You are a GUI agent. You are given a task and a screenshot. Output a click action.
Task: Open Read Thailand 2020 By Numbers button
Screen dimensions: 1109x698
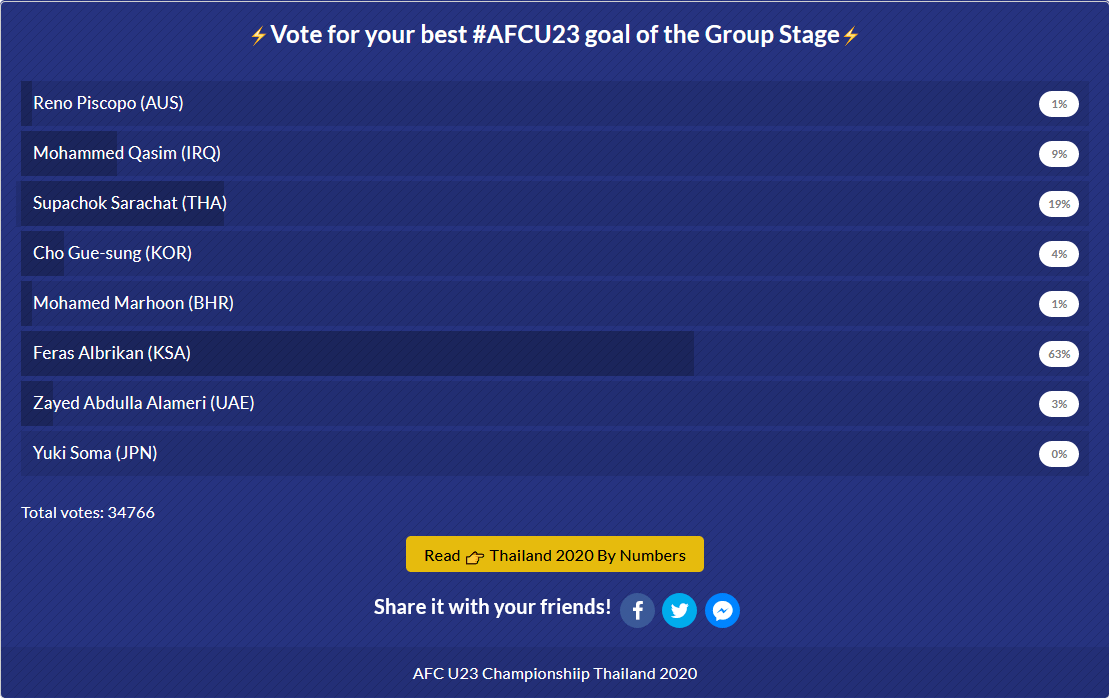pyautogui.click(x=554, y=554)
